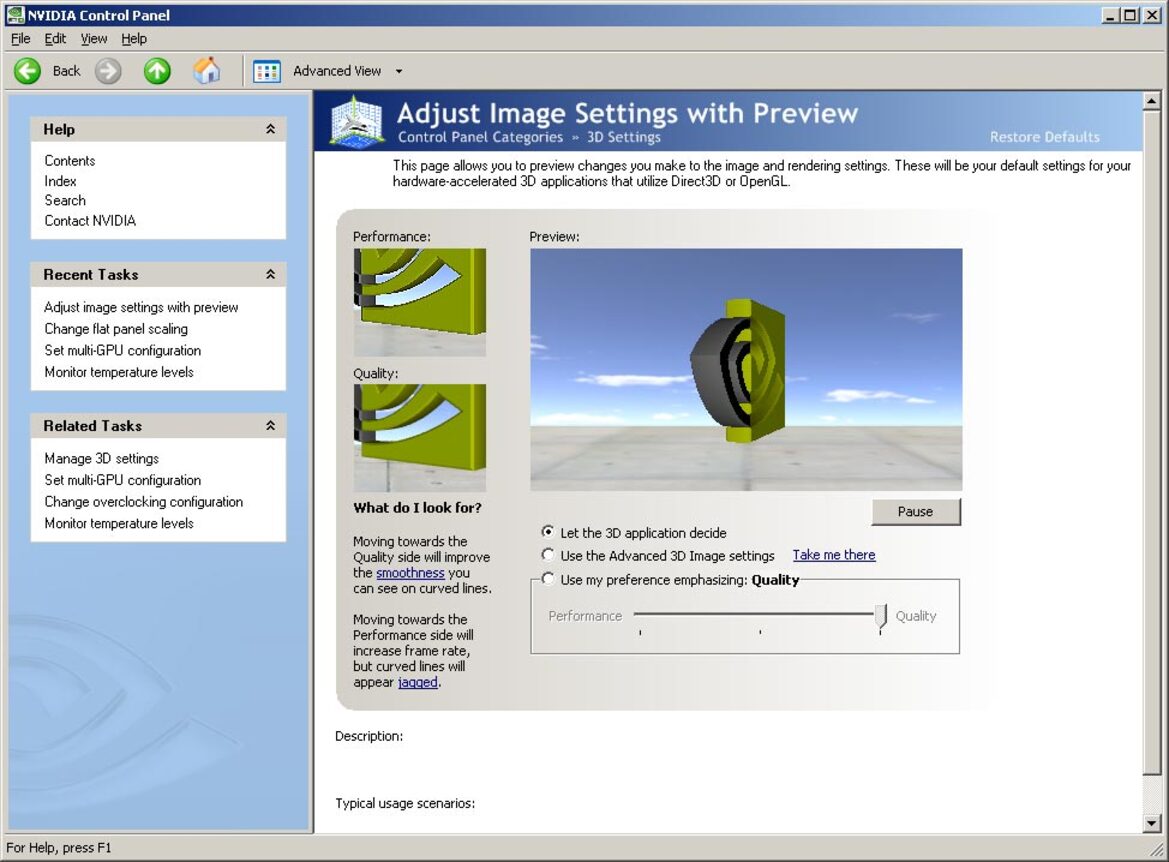Click the scrollbar down arrow
The image size is (1169, 862).
(x=1152, y=823)
